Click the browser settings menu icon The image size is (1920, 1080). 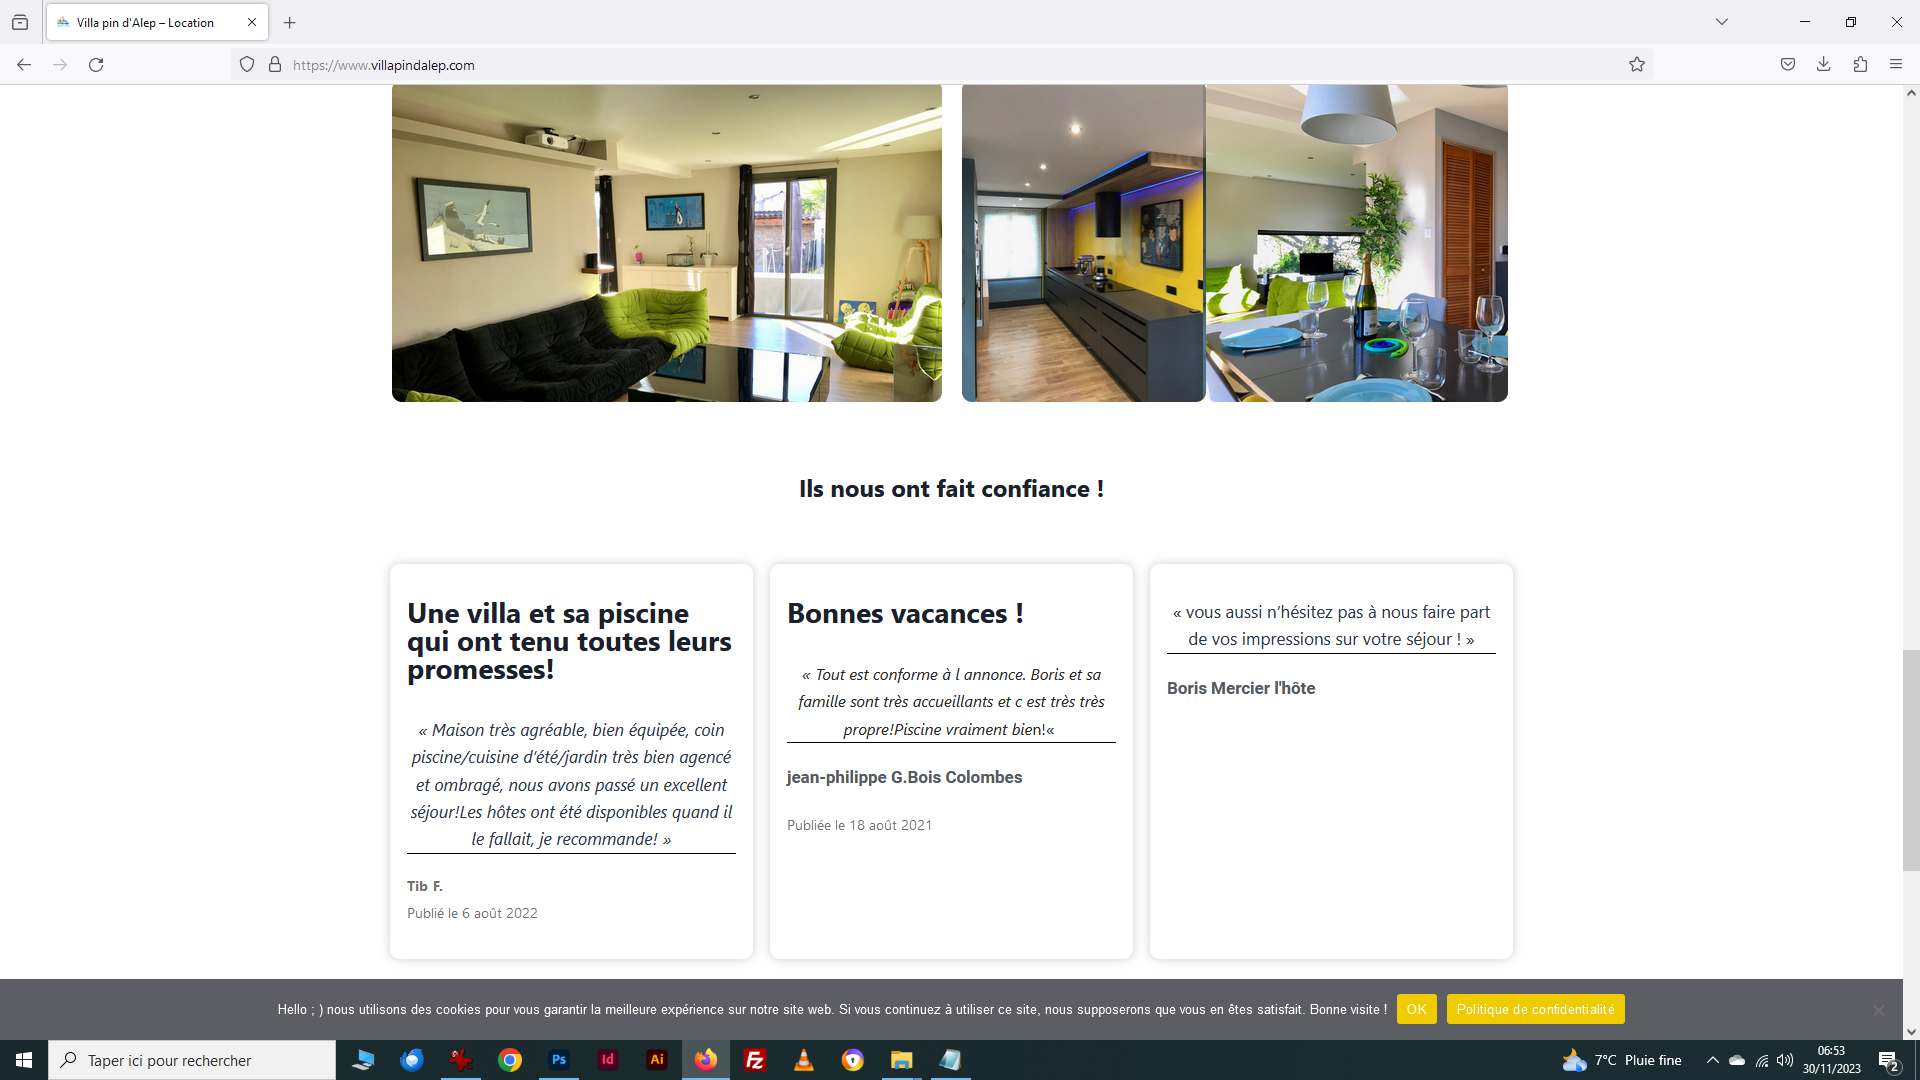[x=1895, y=63]
